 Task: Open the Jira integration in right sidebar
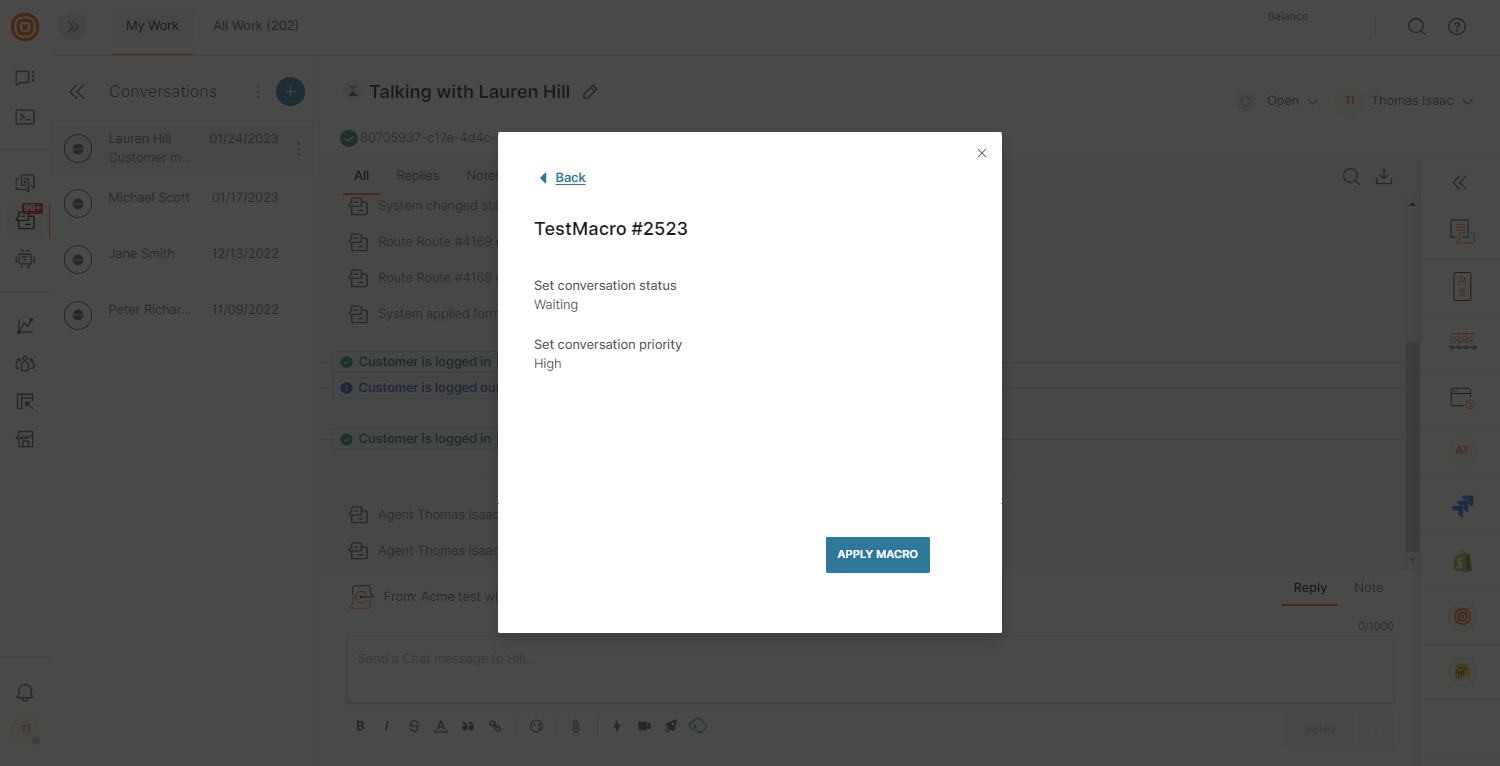(x=1462, y=507)
